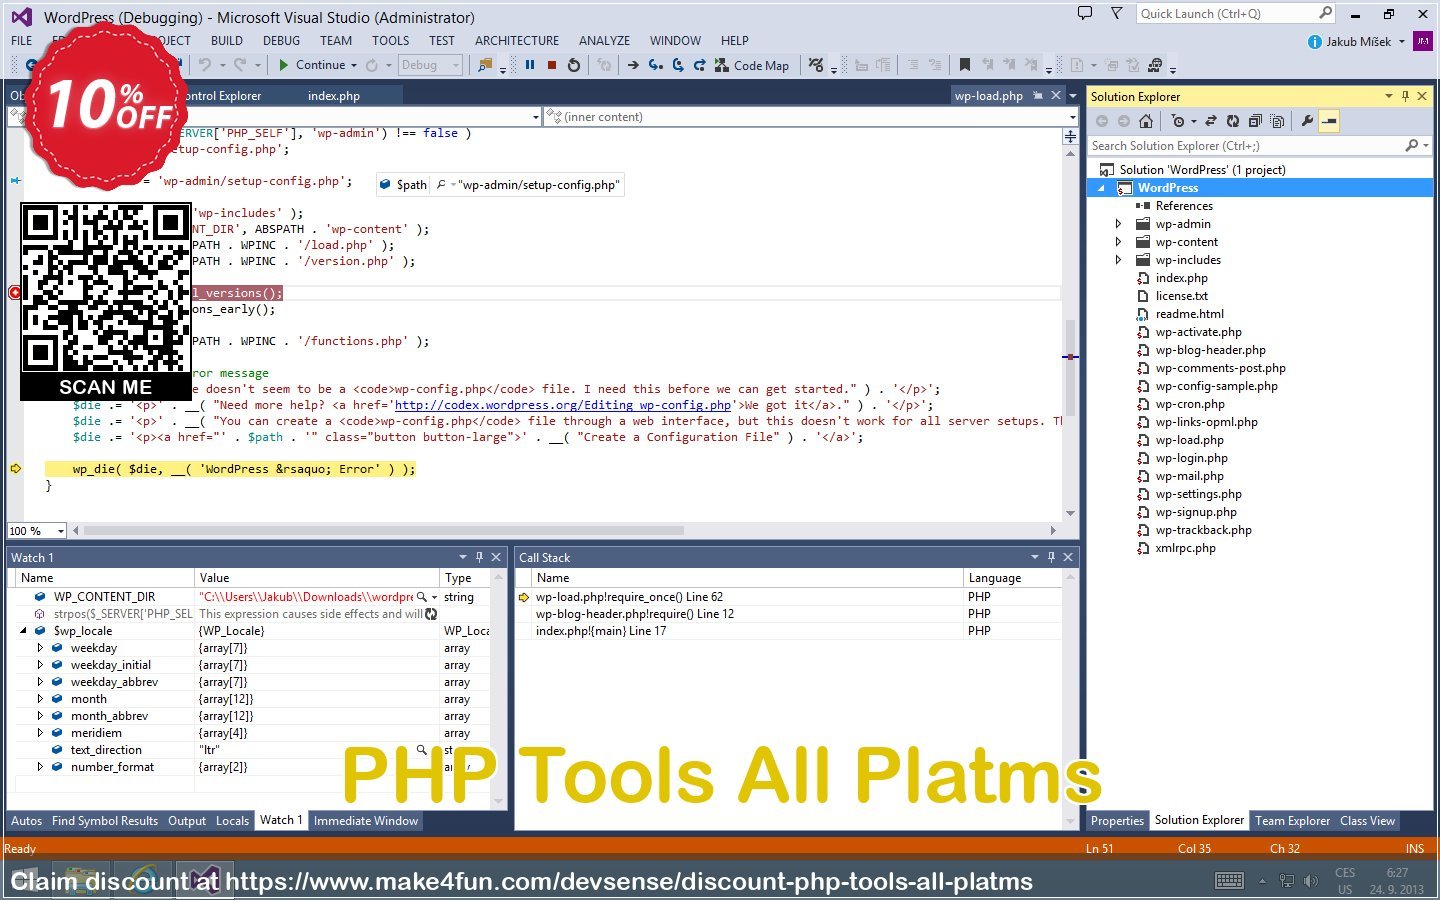Image resolution: width=1440 pixels, height=900 pixels.
Task: Toggle auto-hide pin on Watch 1 panel
Action: pos(479,557)
